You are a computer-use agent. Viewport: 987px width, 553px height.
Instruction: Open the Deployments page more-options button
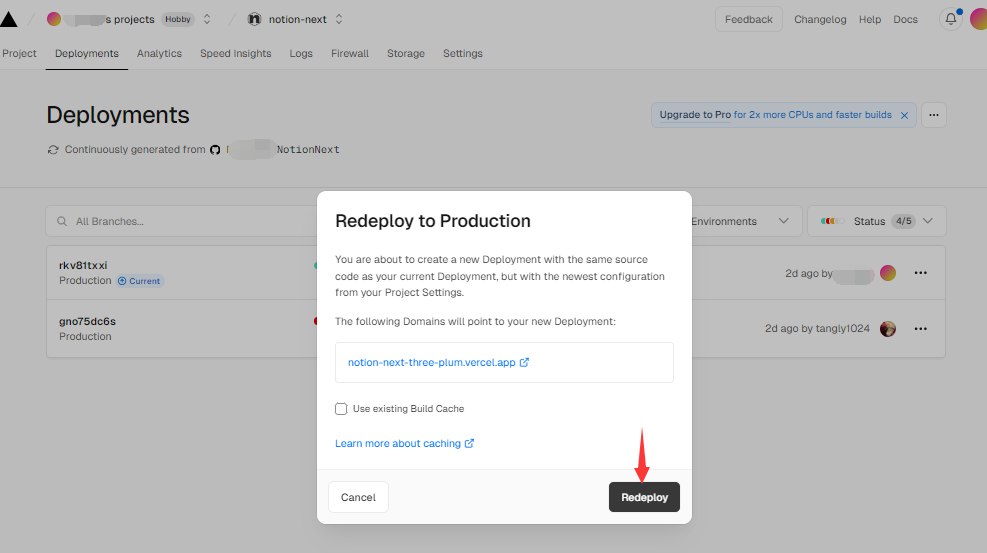933,115
